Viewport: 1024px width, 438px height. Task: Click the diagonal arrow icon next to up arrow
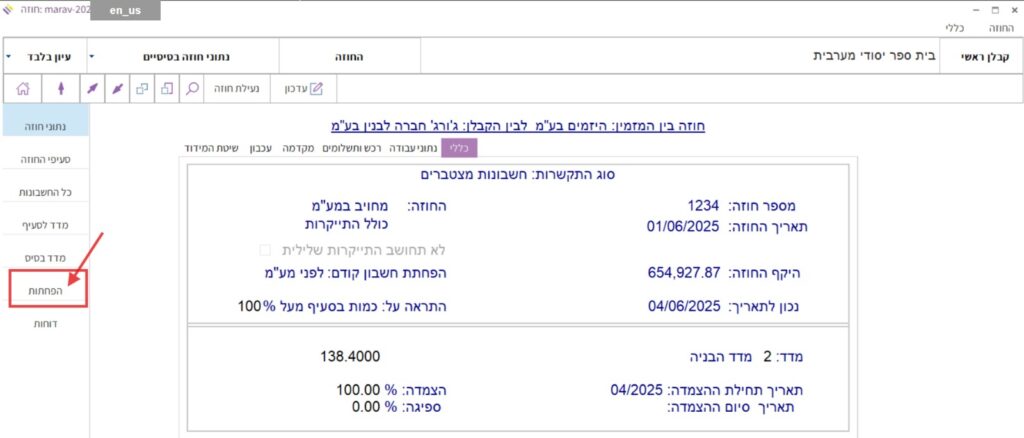tap(92, 89)
